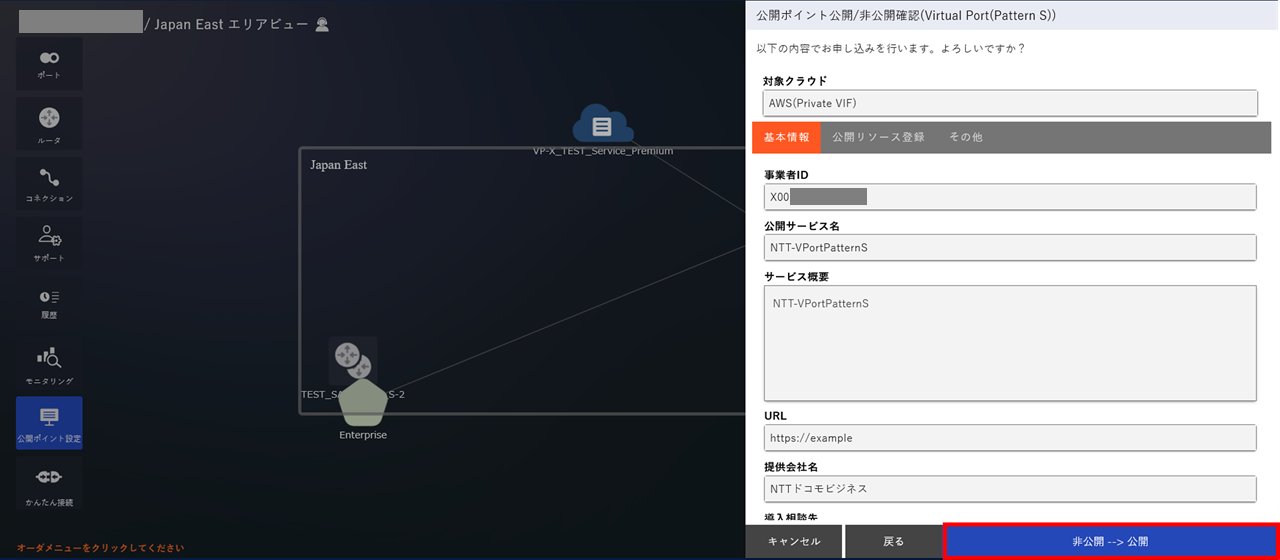
Task: Click the VP-X_TEST_Service_Premium label
Action: coord(603,151)
